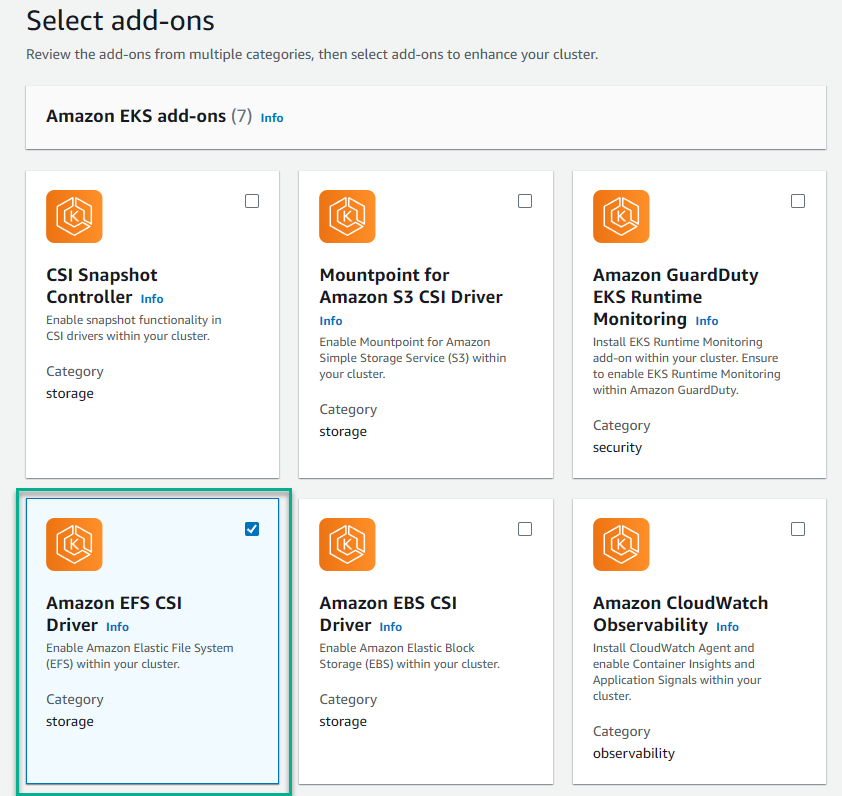This screenshot has width=842, height=796.
Task: Click the Amazon CloudWatch Observability Kubernetes icon
Action: point(620,544)
